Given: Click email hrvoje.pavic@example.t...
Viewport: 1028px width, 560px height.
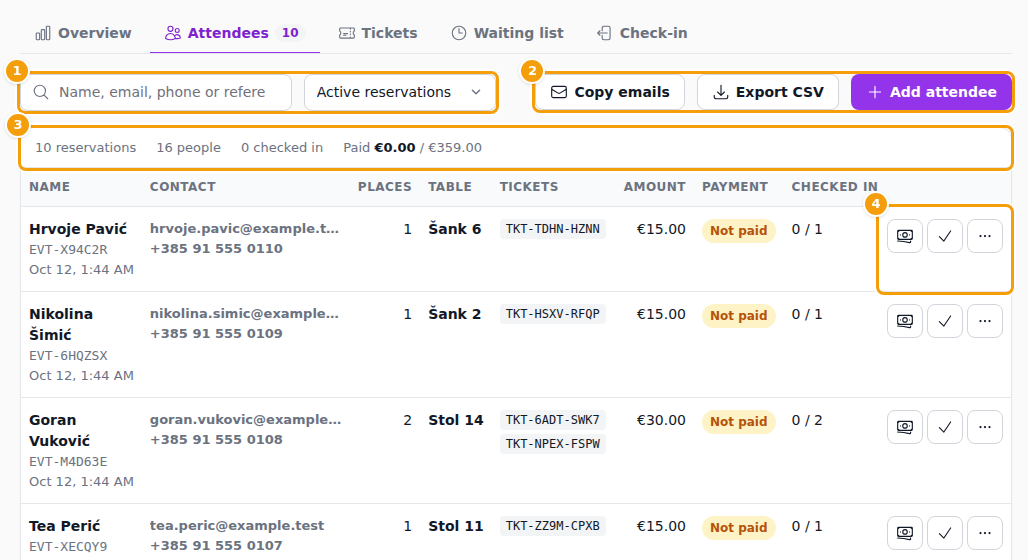Looking at the screenshot, I should click(x=245, y=229).
